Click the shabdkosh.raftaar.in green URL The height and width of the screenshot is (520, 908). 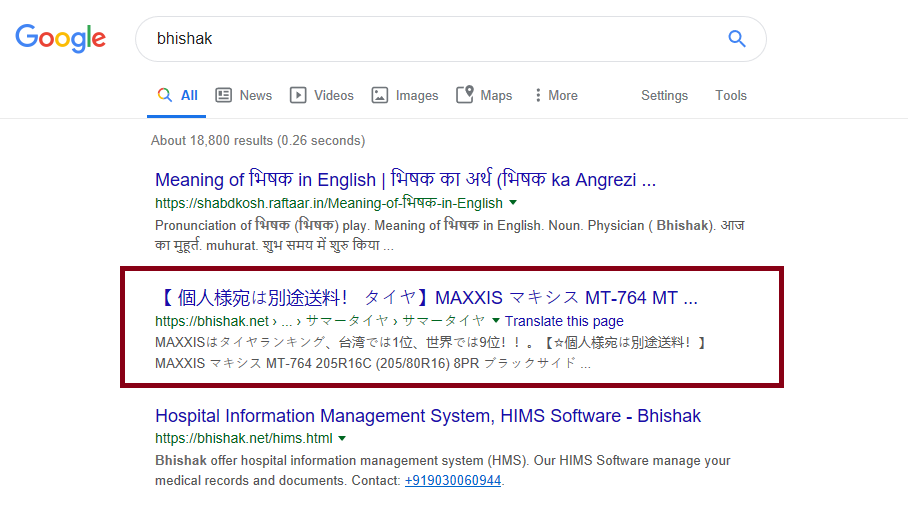pyautogui.click(x=328, y=203)
